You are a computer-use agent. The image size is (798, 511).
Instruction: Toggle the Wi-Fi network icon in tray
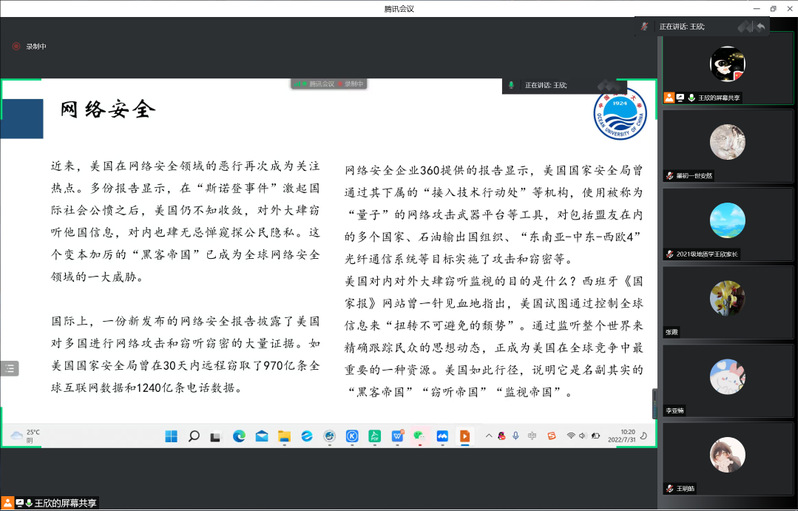[571, 436]
